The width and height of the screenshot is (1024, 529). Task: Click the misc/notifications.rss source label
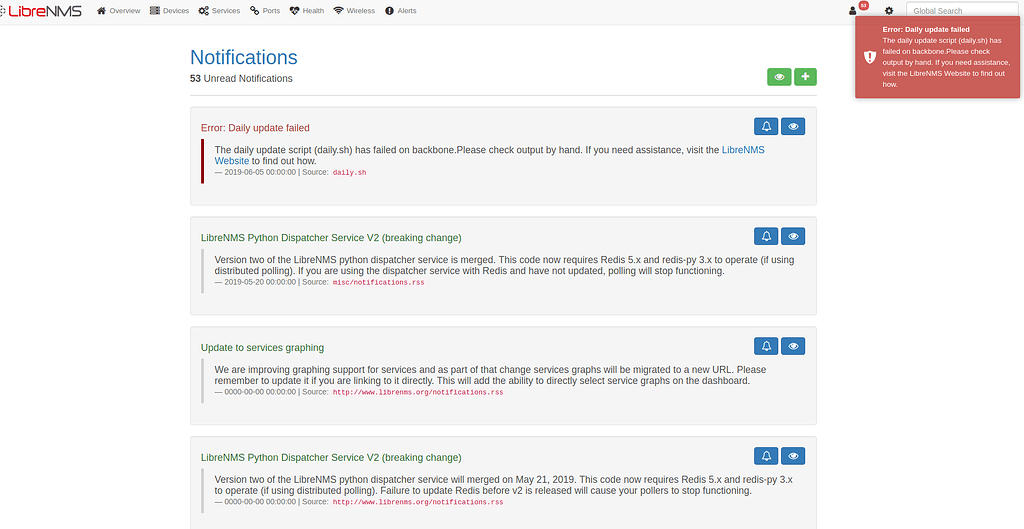(379, 282)
